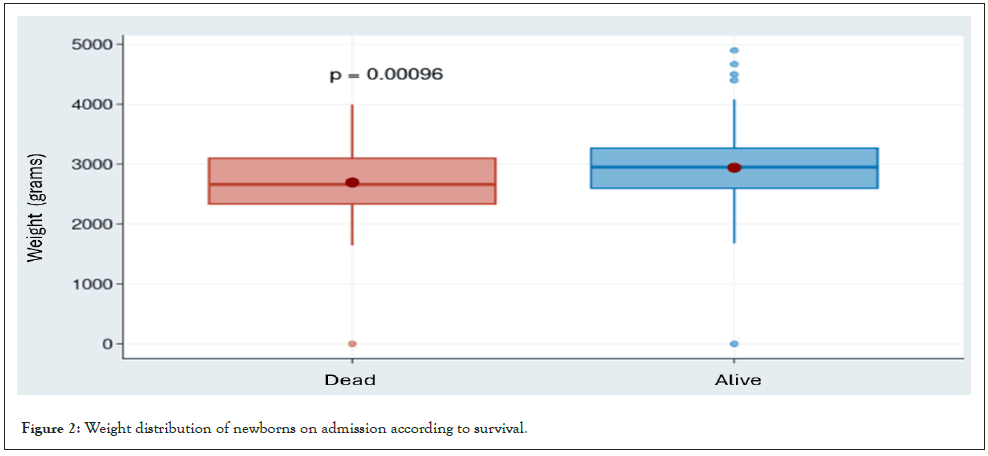Image resolution: width=988 pixels, height=456 pixels.
Task: Click the Weight (grams) y-axis title
Action: 36,208
